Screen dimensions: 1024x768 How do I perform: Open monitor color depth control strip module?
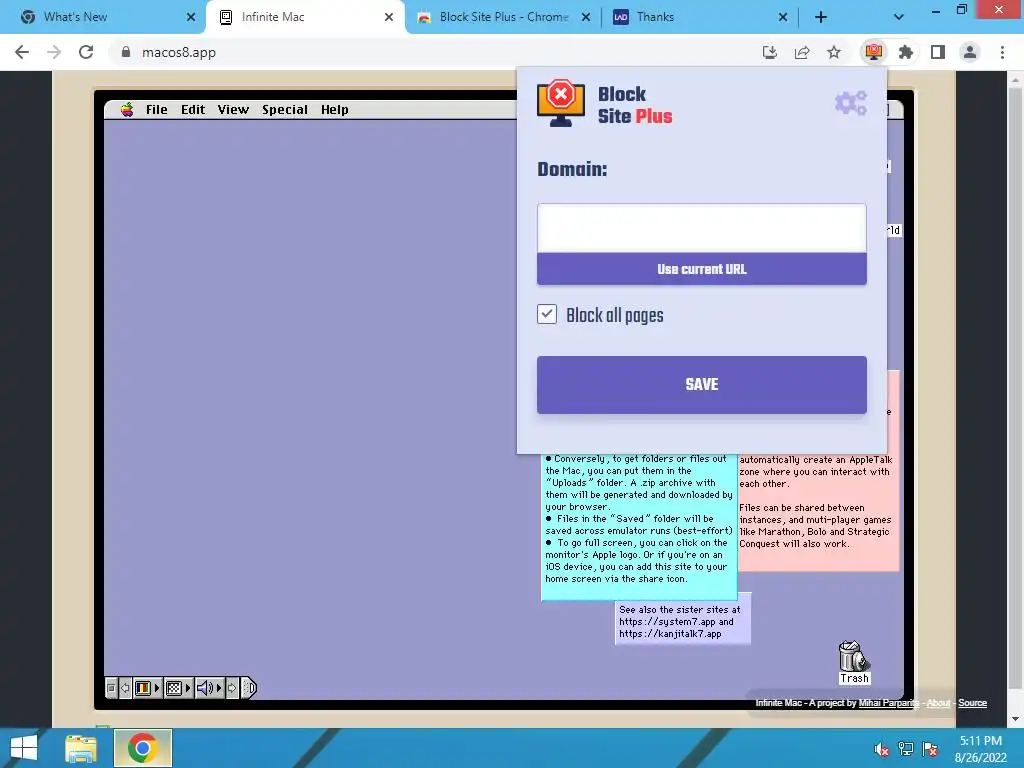coord(143,688)
